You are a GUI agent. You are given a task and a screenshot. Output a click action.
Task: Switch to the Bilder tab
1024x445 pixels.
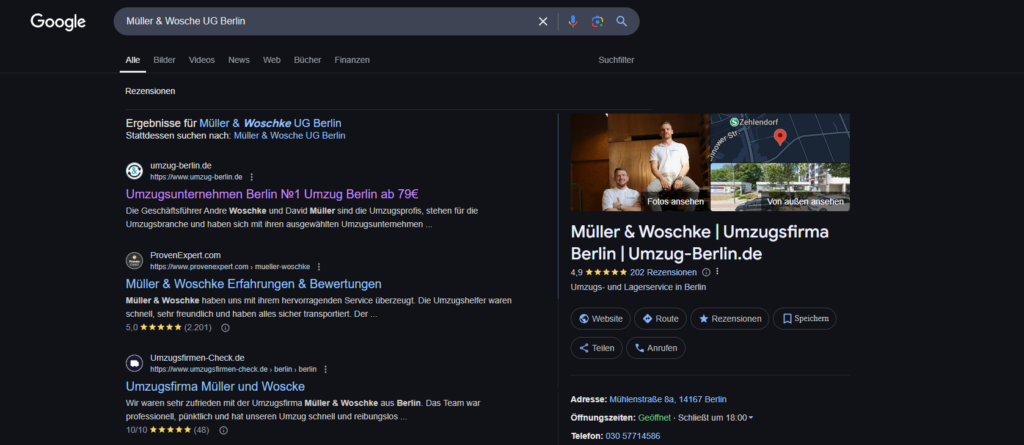click(165, 60)
